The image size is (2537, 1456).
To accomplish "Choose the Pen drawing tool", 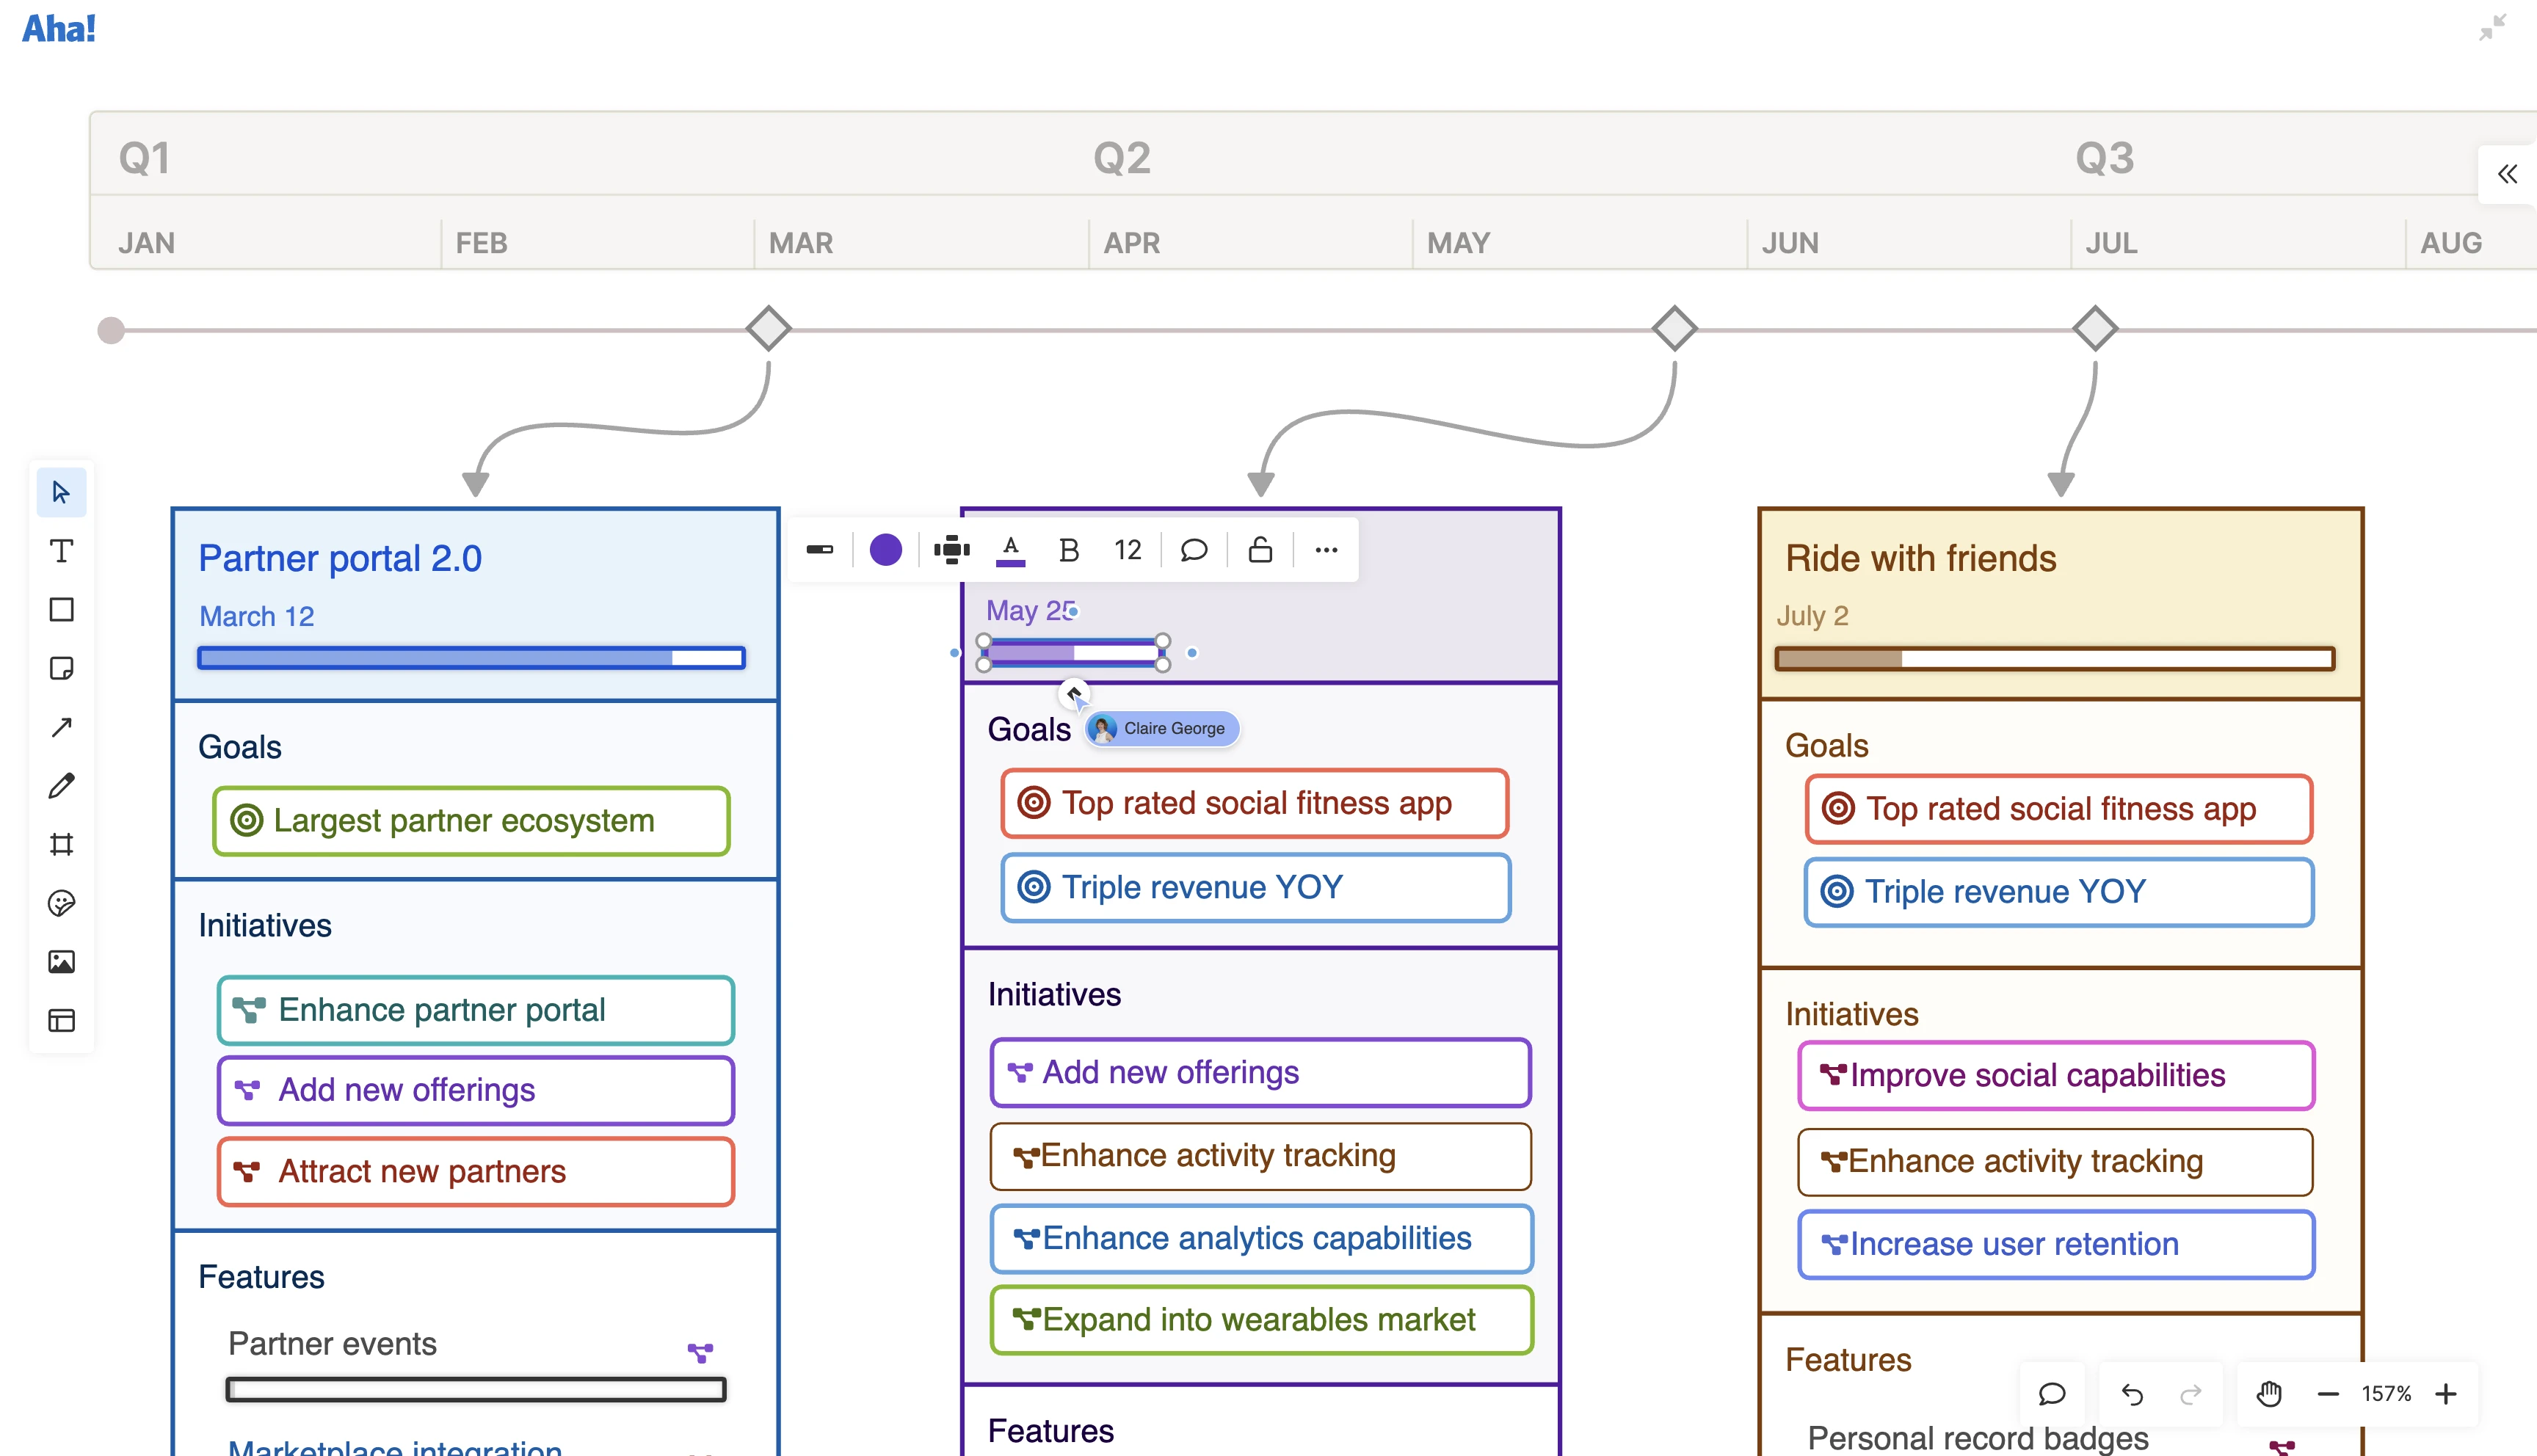I will click(x=62, y=785).
